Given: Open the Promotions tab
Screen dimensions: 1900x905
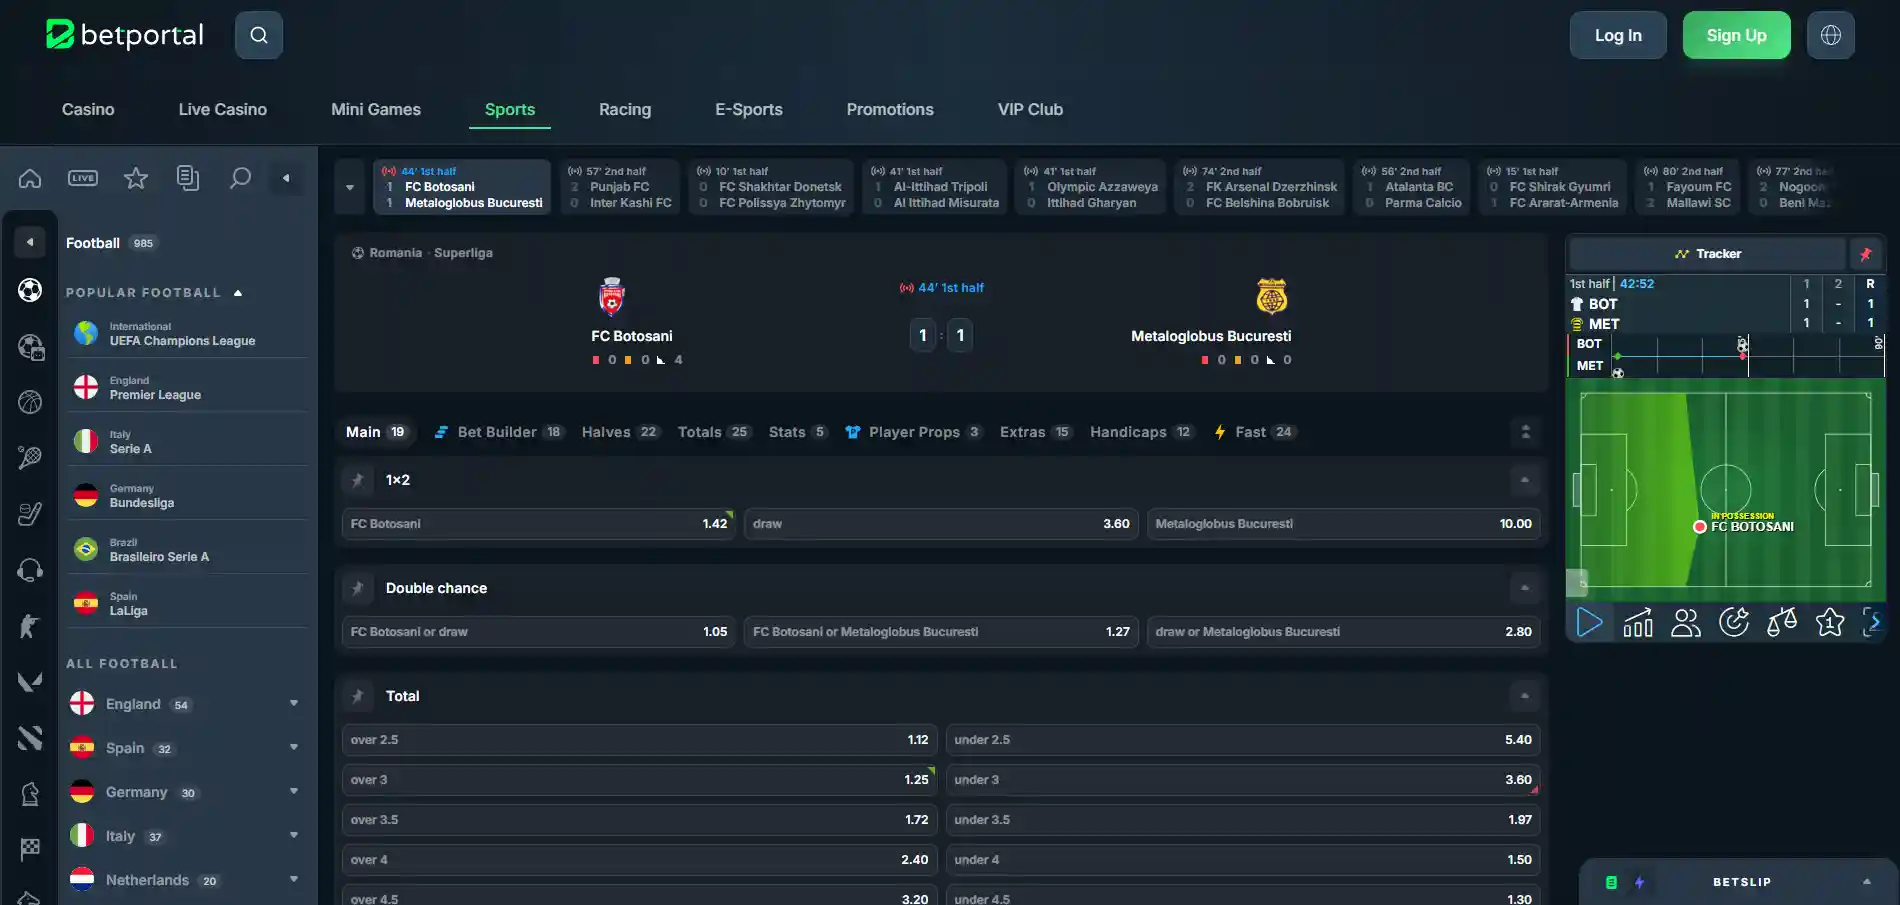Looking at the screenshot, I should coord(890,109).
